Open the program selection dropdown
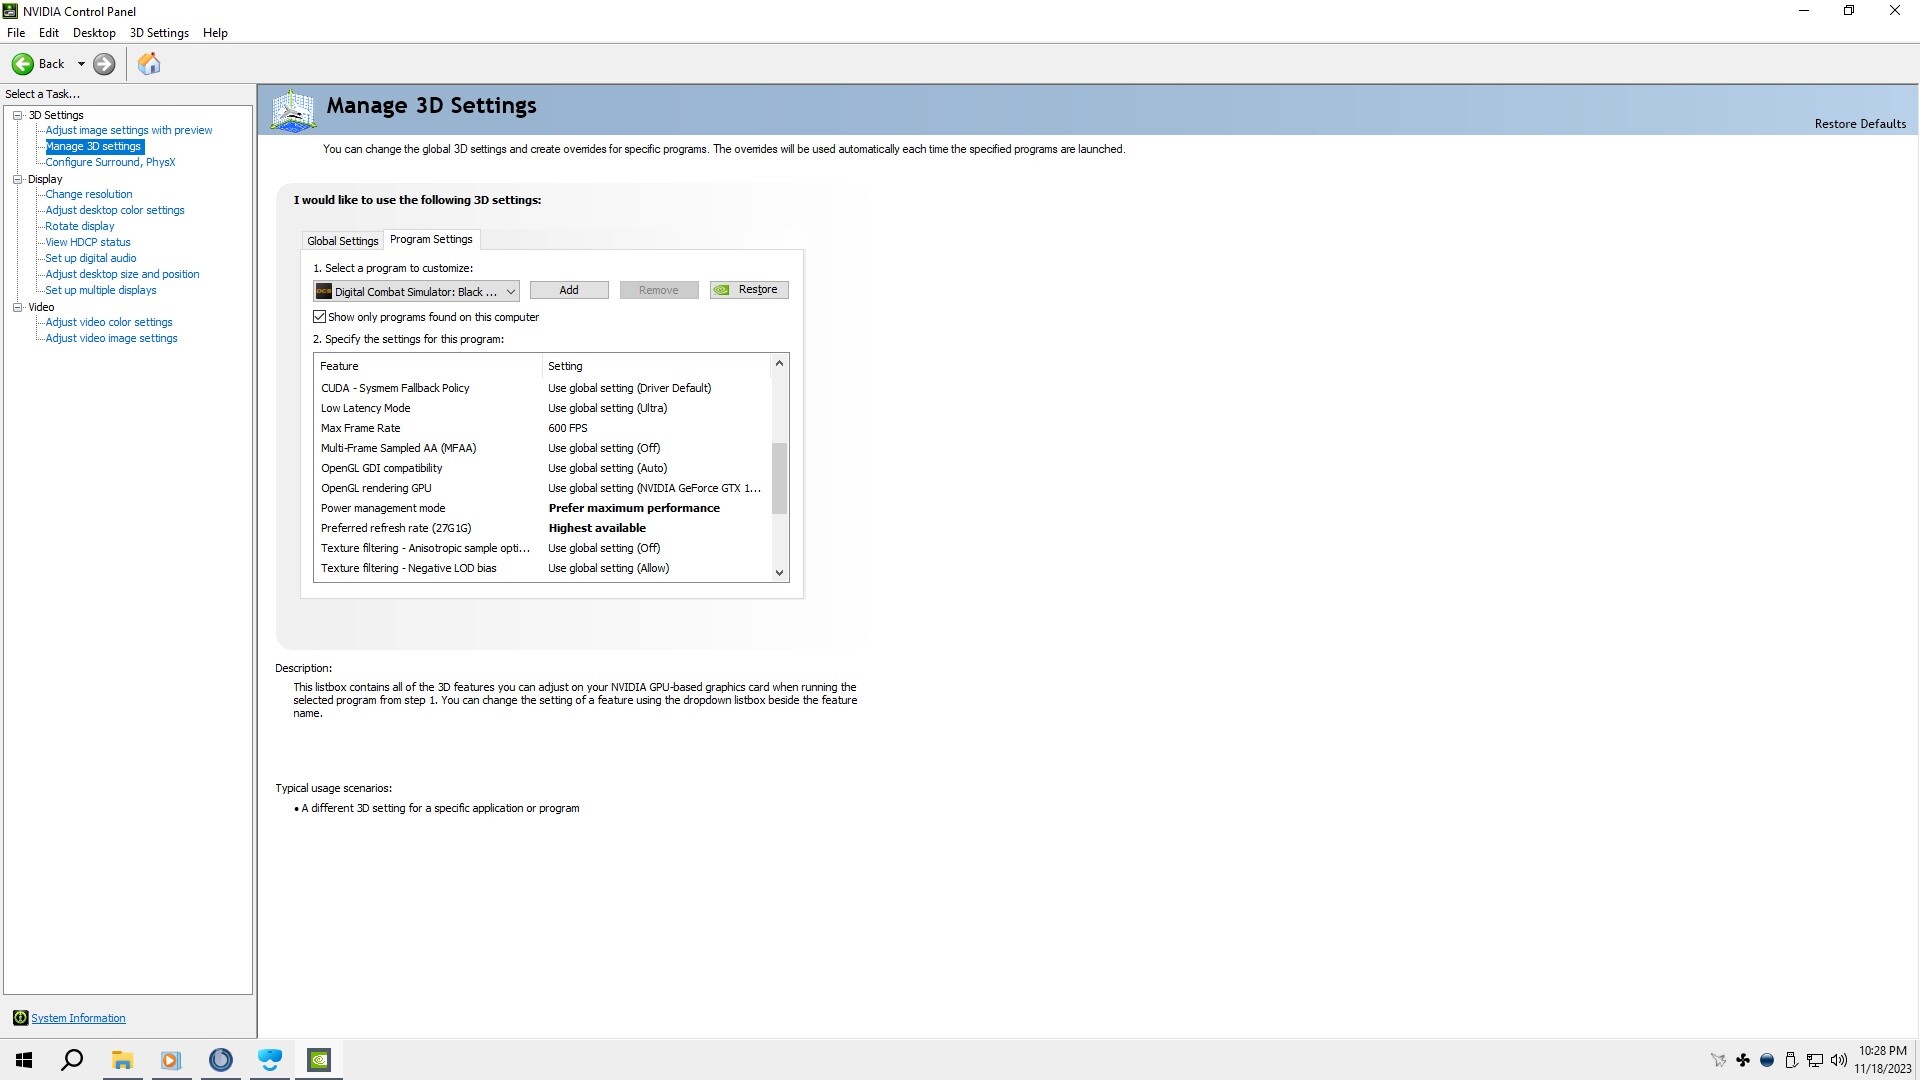 pyautogui.click(x=416, y=291)
